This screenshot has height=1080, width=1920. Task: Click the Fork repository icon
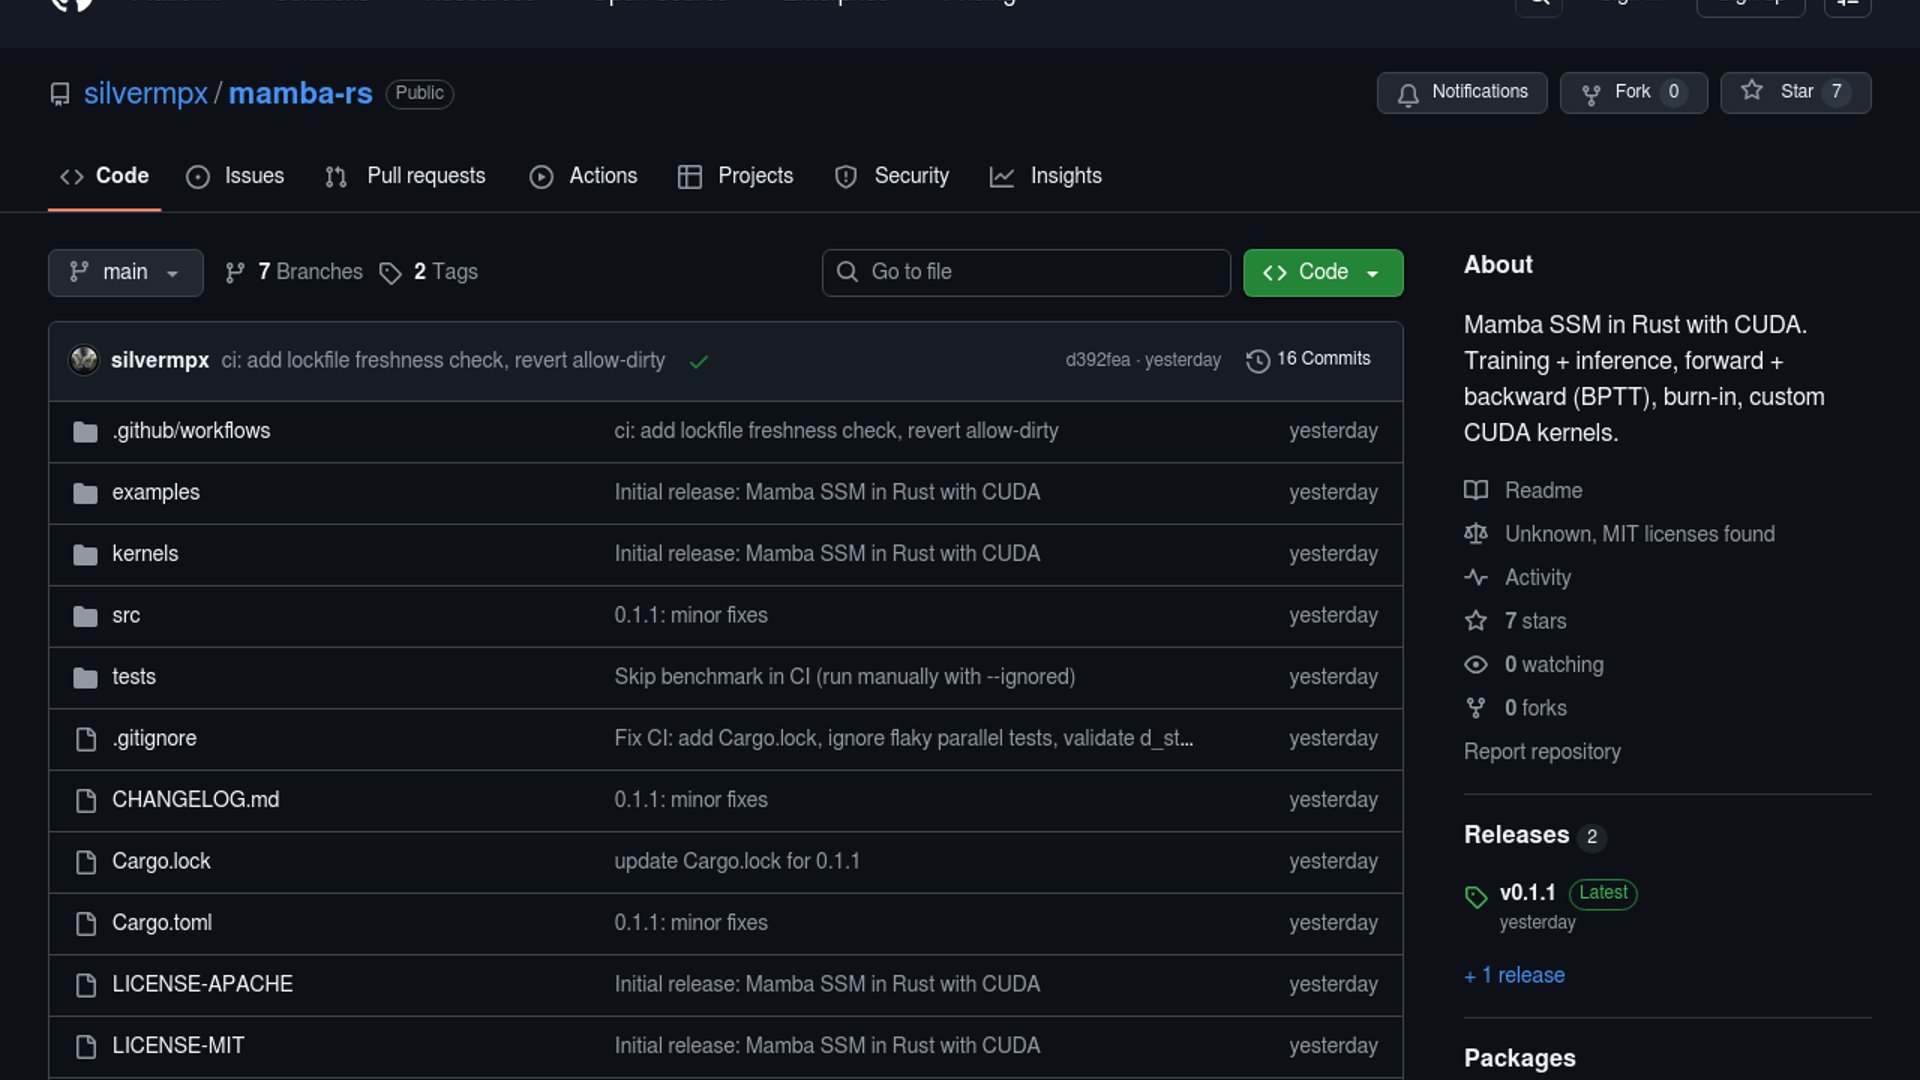1591,94
